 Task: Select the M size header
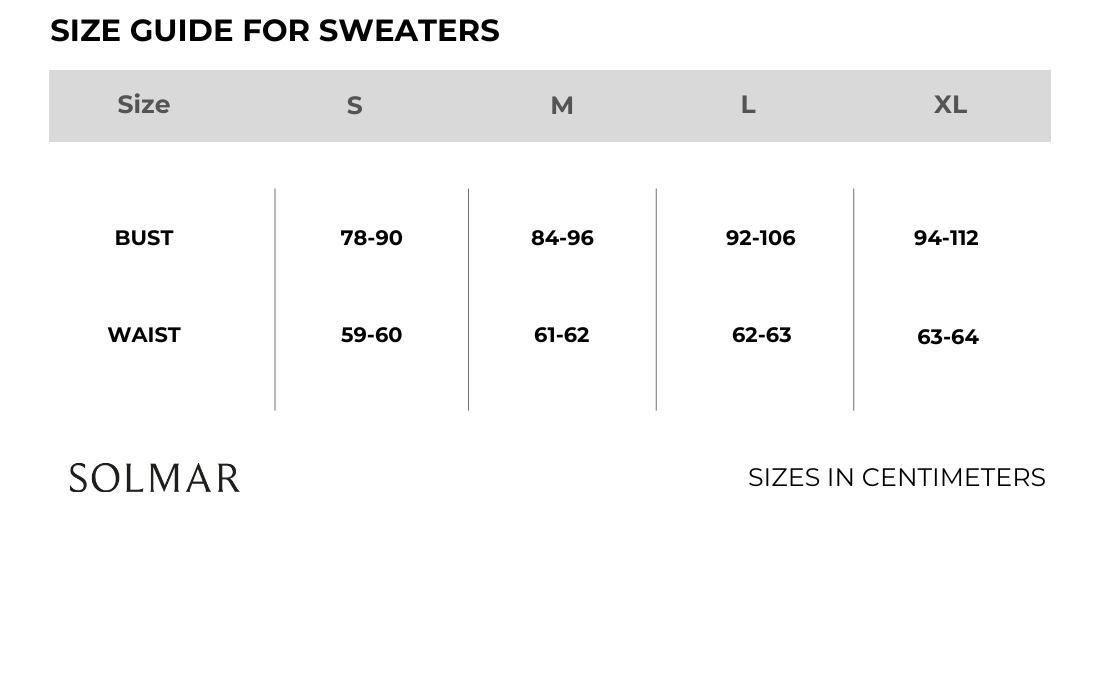(x=562, y=105)
